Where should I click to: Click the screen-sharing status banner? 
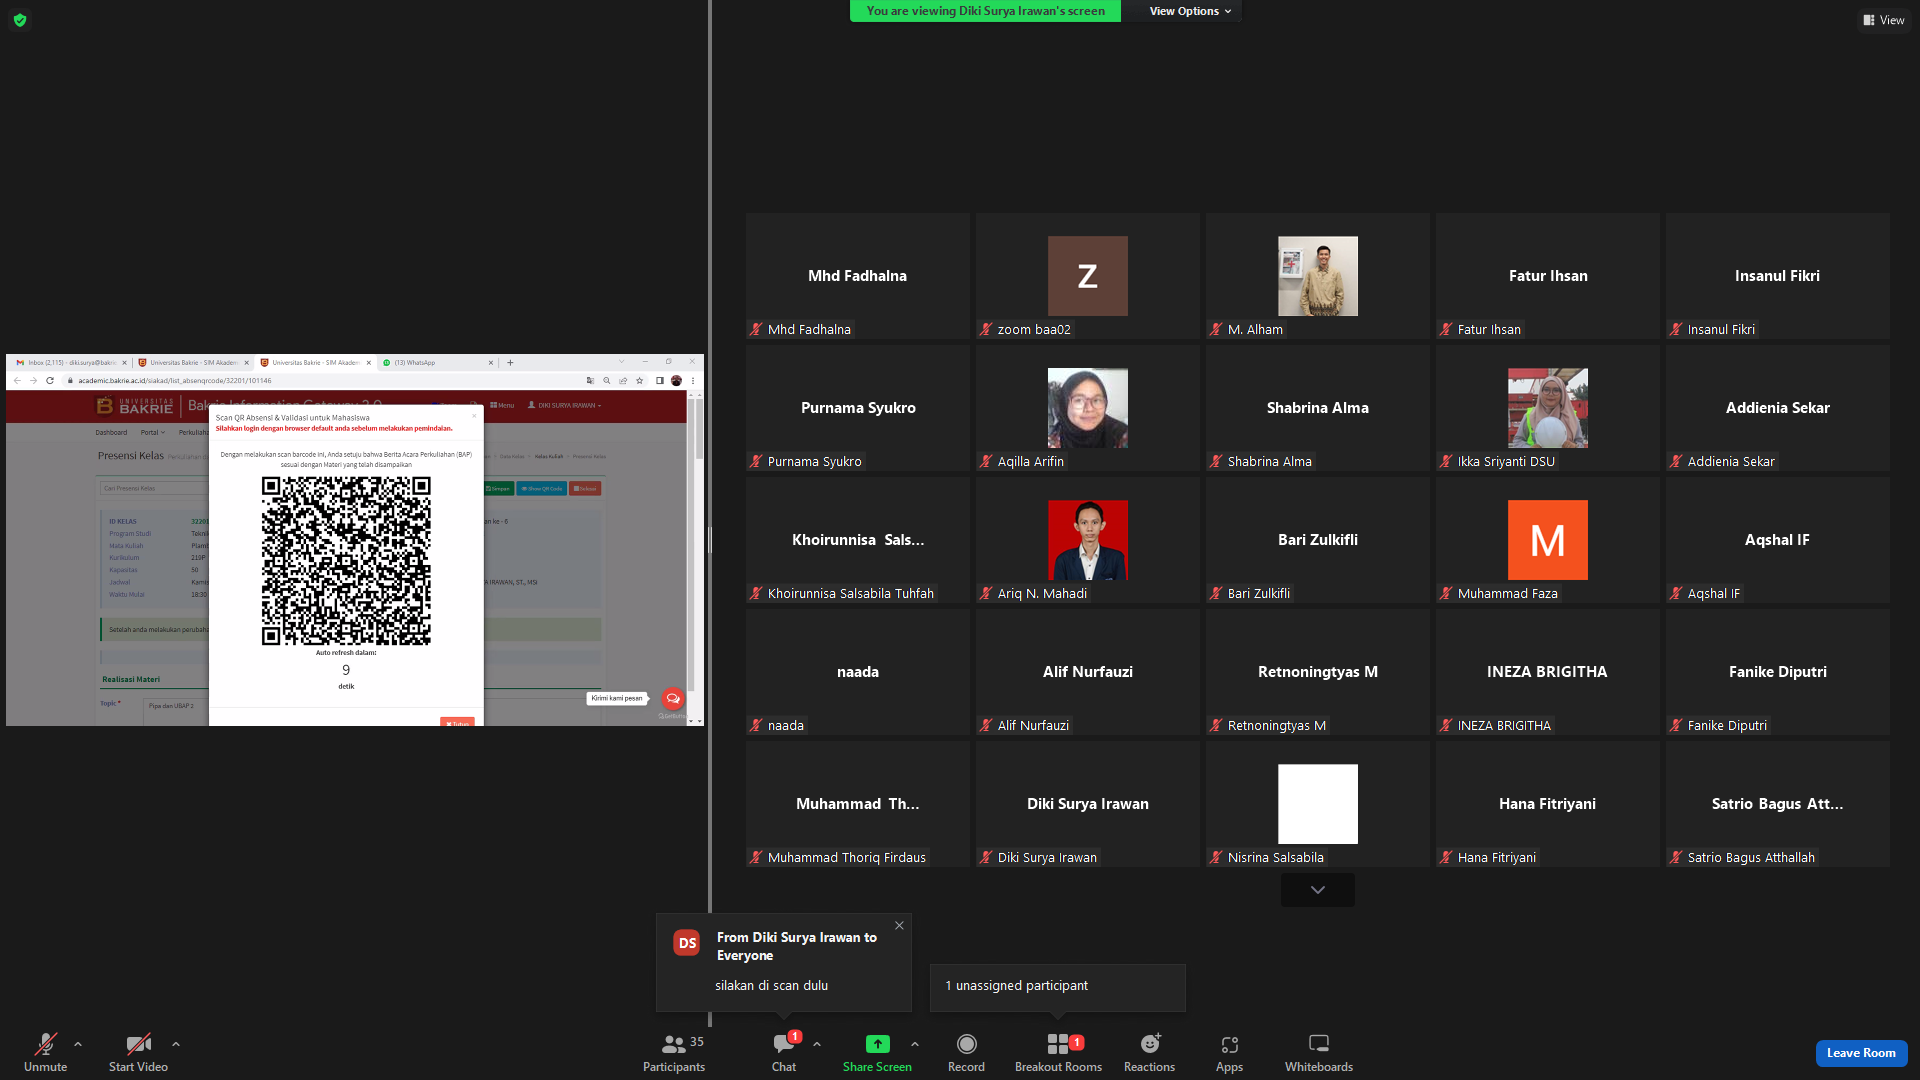[985, 11]
